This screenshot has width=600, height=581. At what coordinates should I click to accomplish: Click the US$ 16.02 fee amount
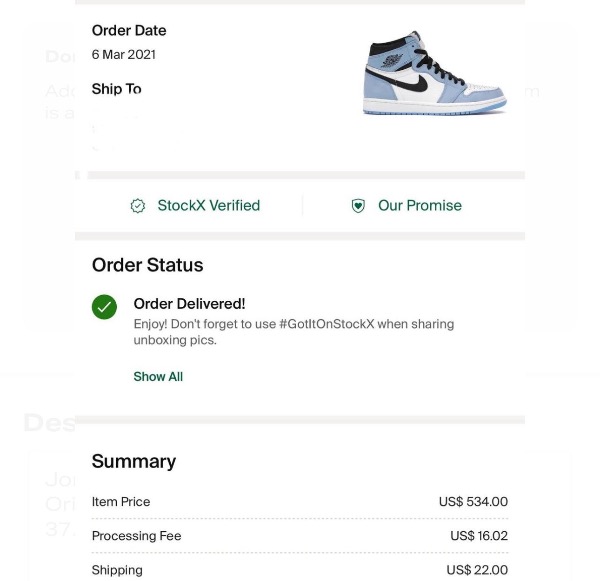tap(478, 536)
